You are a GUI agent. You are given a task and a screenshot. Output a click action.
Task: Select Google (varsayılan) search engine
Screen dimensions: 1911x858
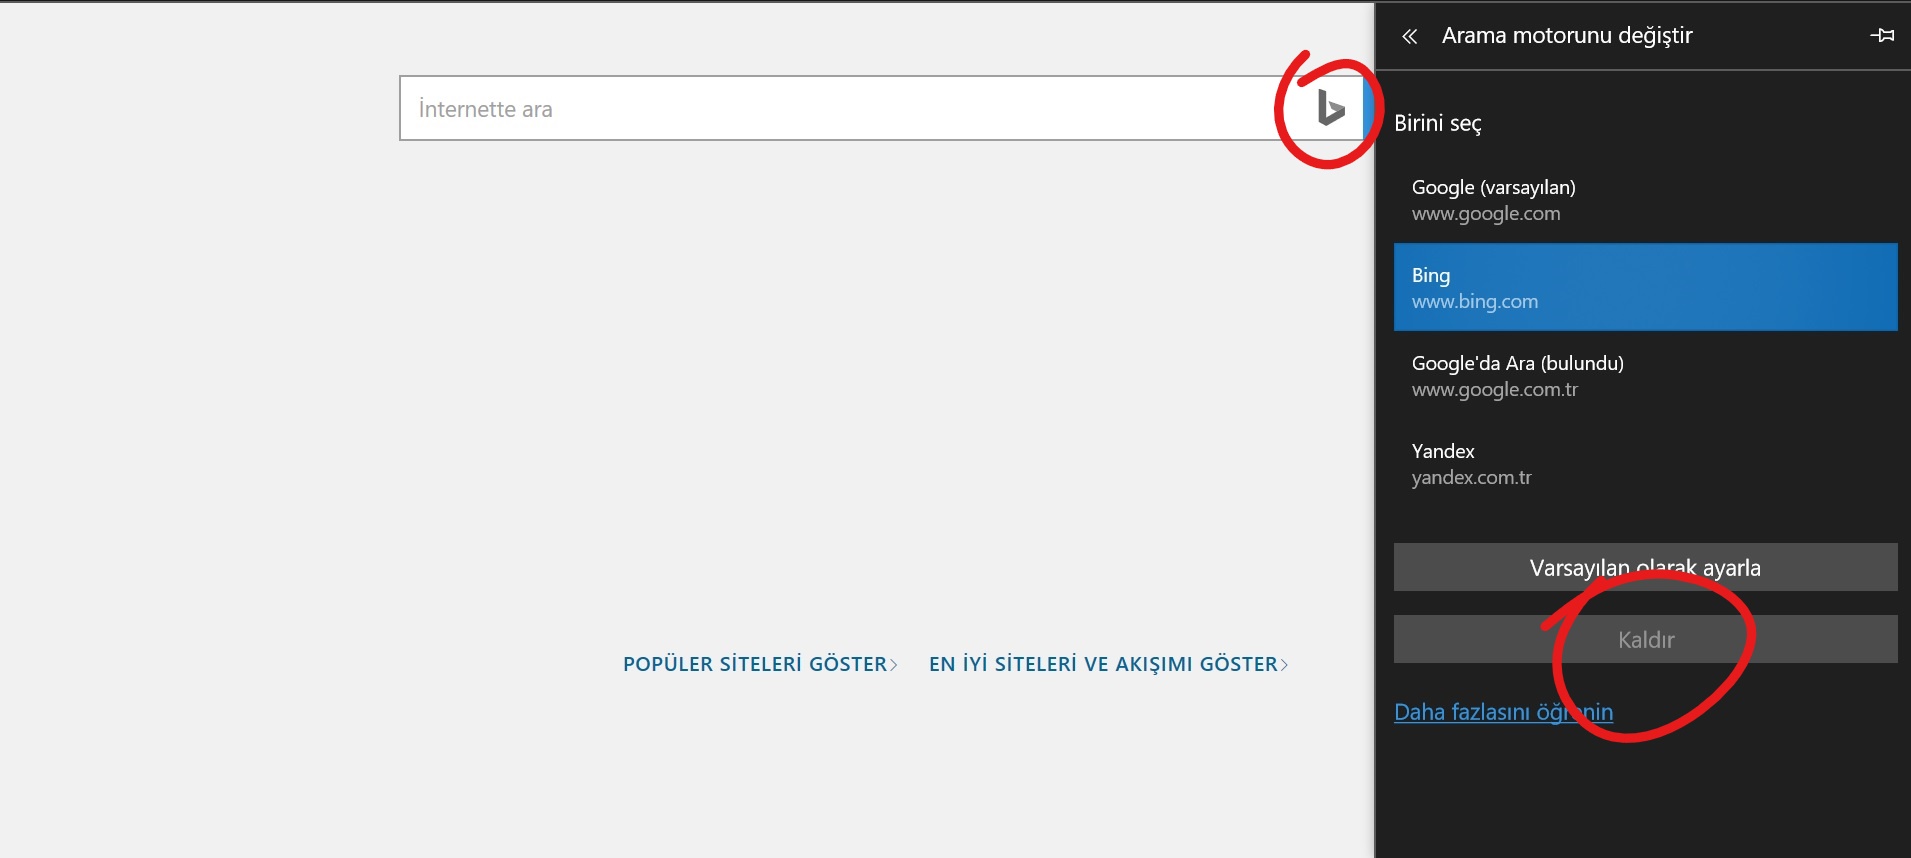point(1645,200)
